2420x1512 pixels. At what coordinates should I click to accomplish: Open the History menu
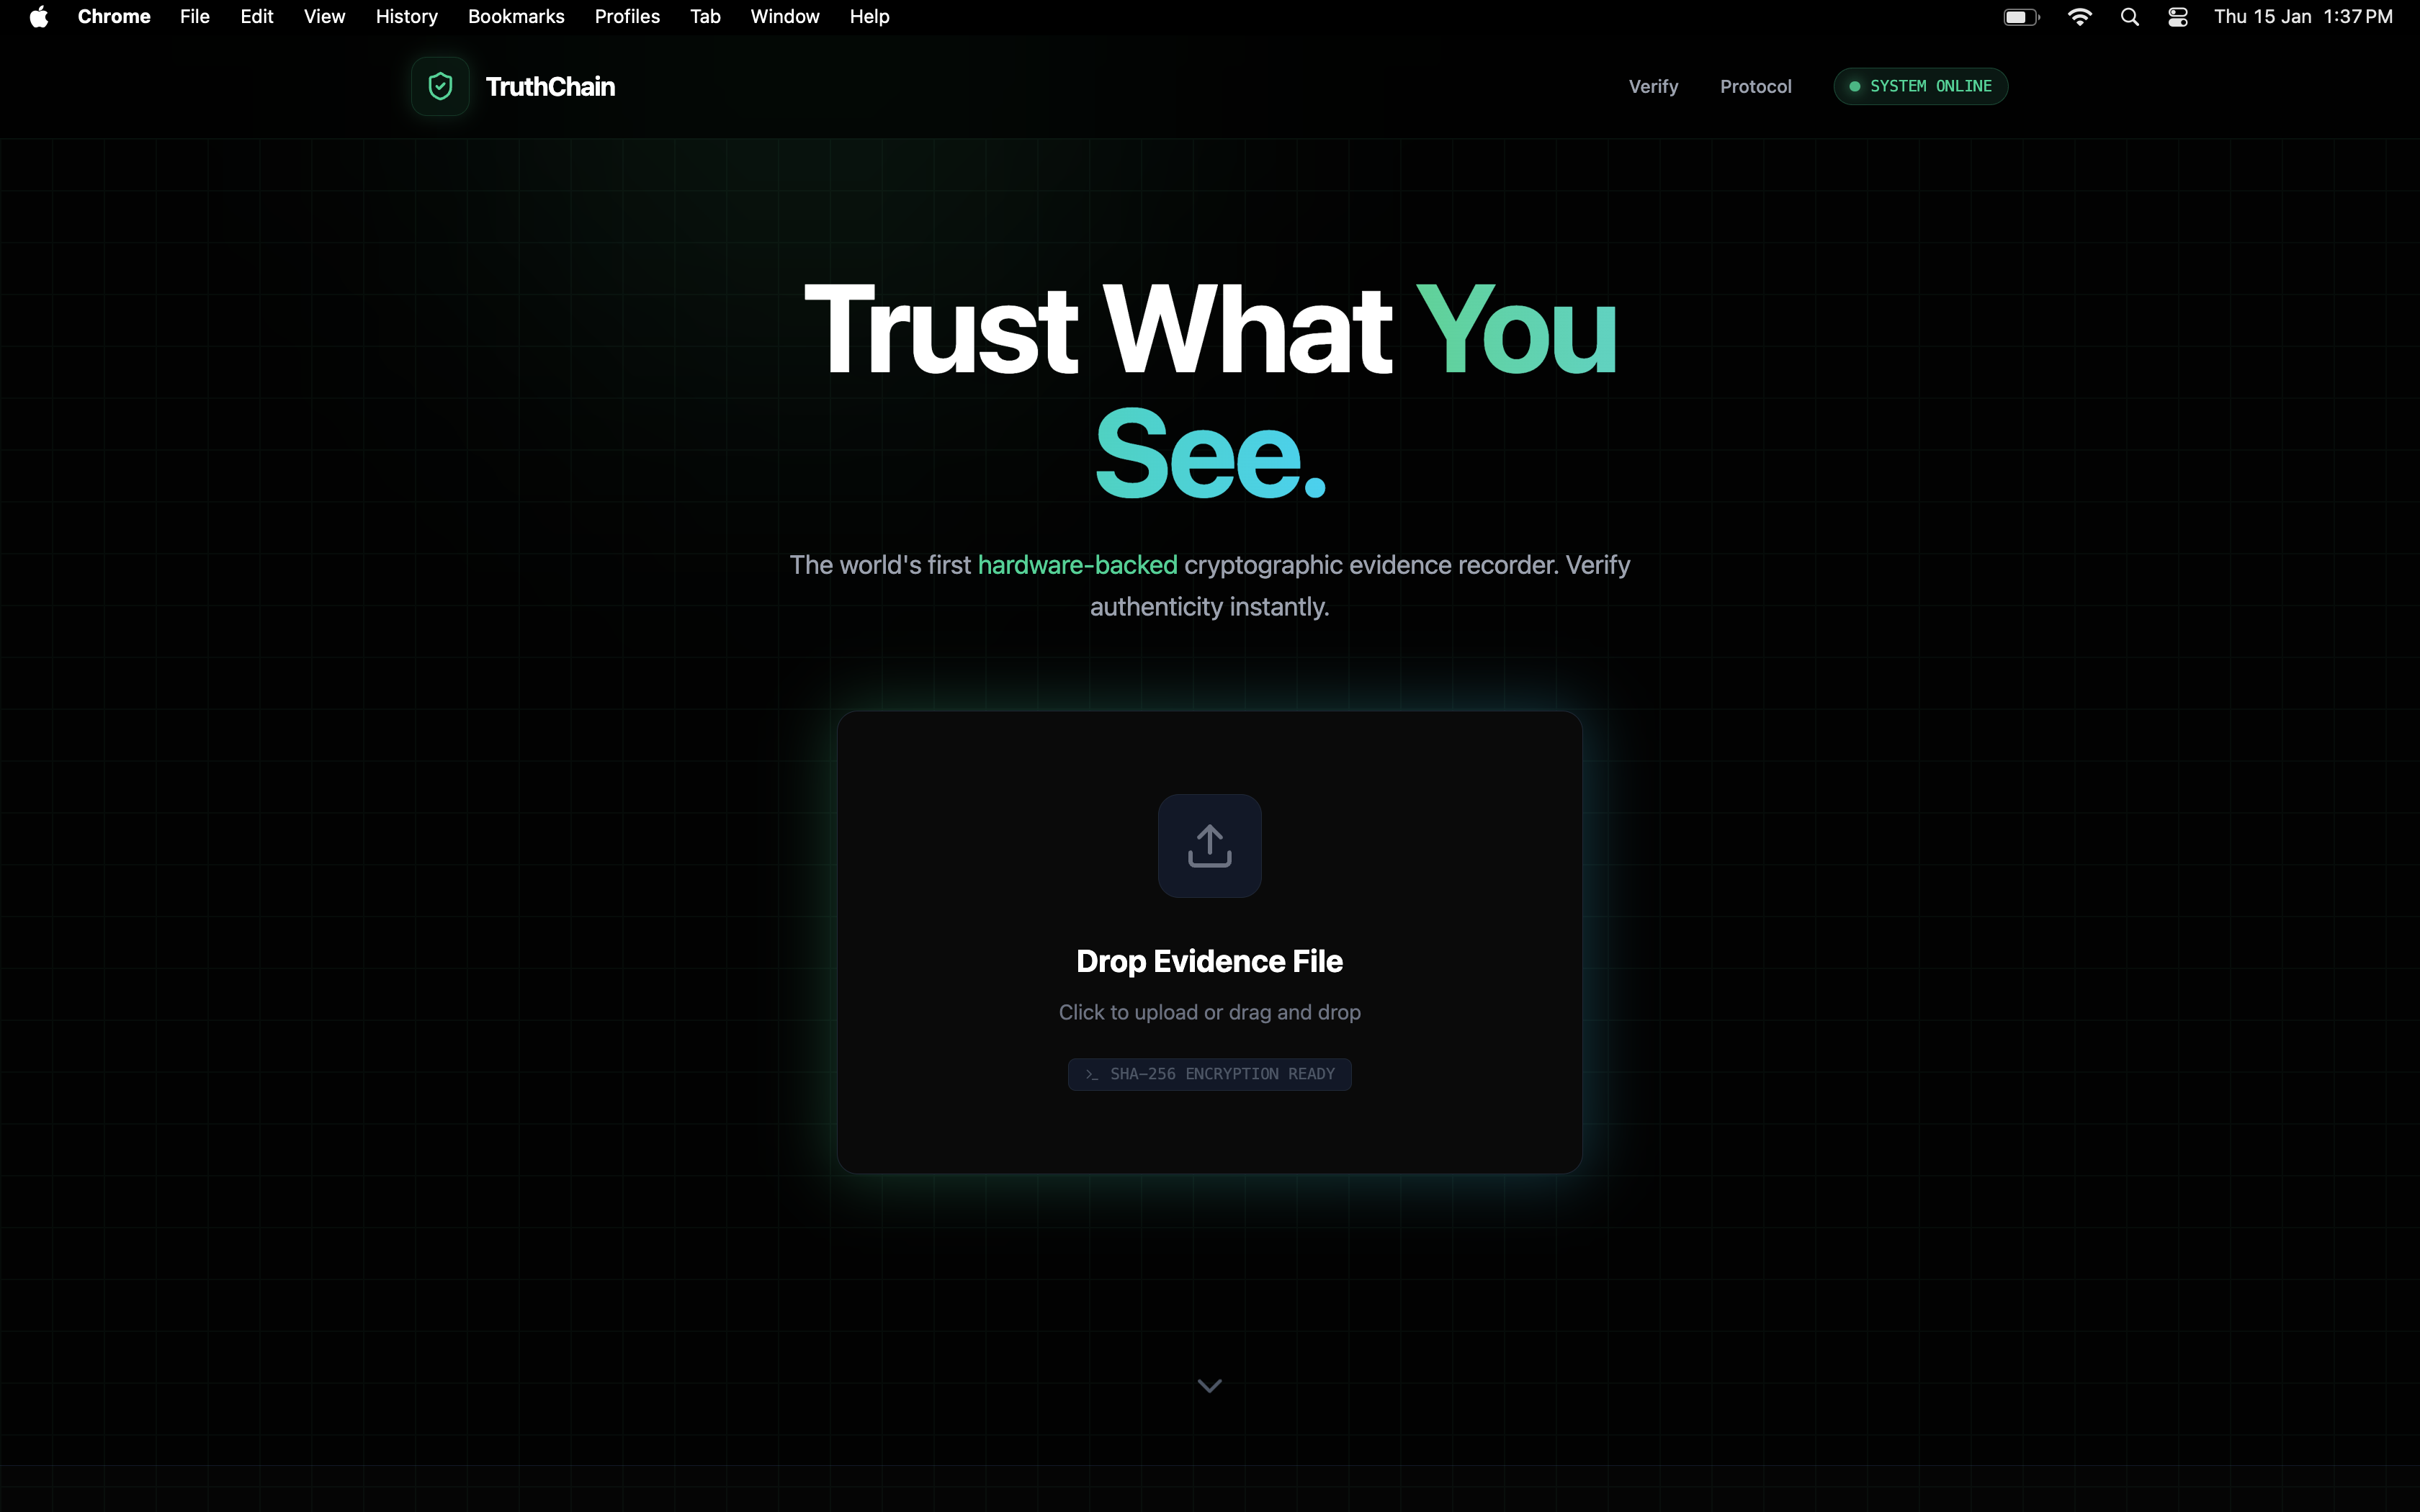click(x=406, y=17)
